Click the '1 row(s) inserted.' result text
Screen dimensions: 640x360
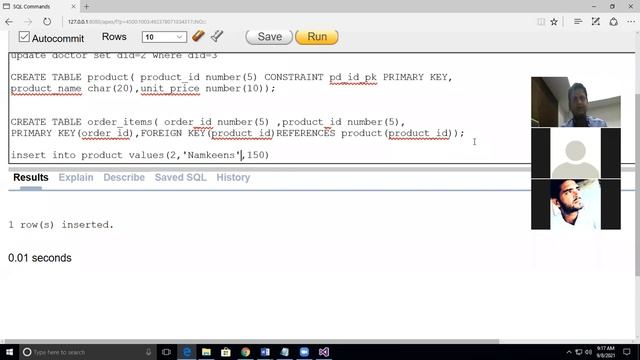(61, 225)
